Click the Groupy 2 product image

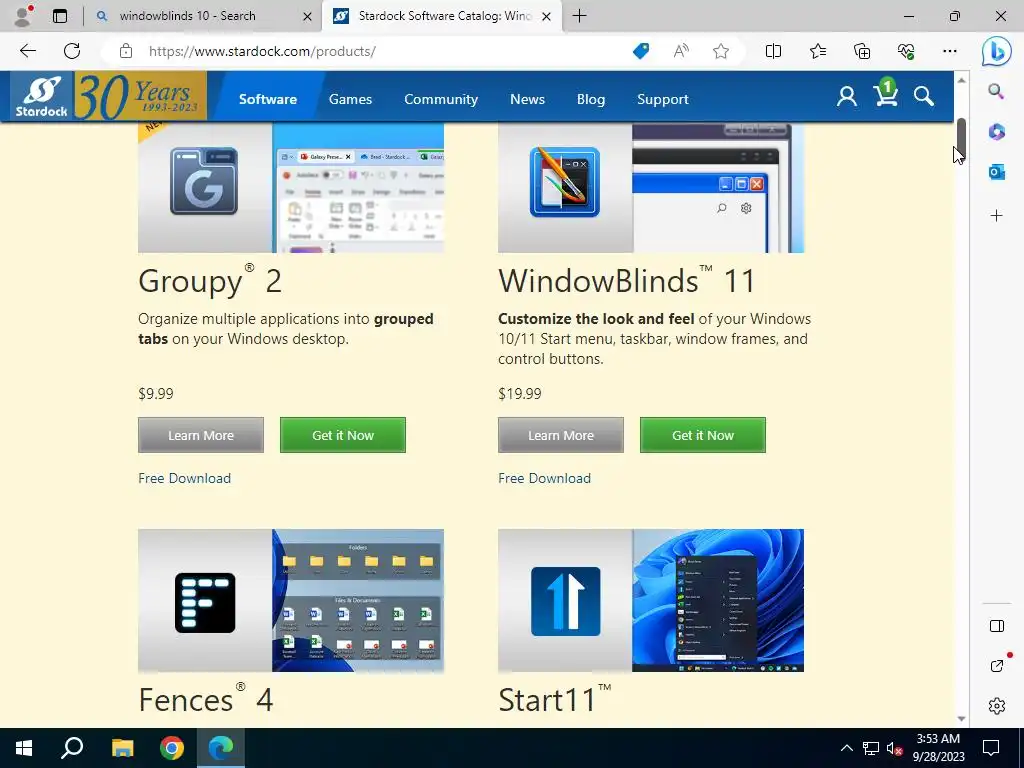[291, 188]
